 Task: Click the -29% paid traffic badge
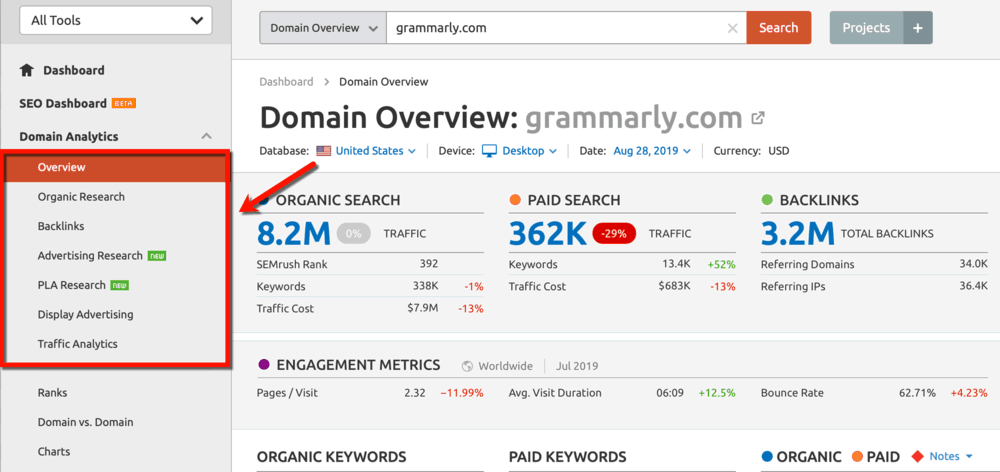614,234
